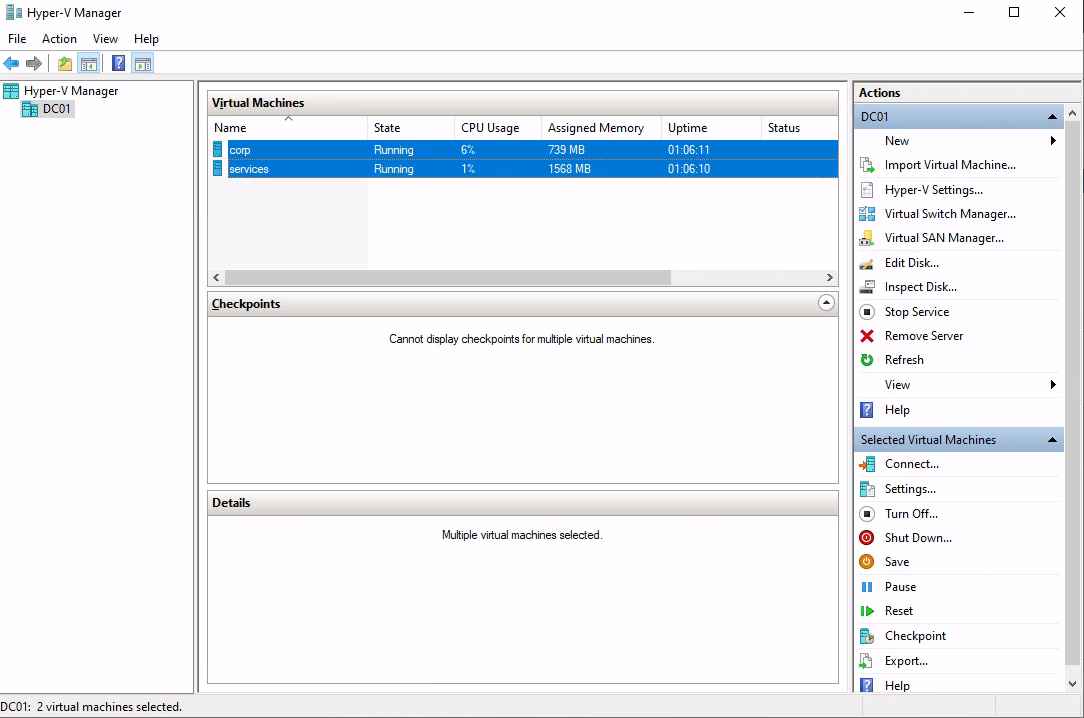1084x718 pixels.
Task: Click the Export icon in Actions
Action: 867,661
